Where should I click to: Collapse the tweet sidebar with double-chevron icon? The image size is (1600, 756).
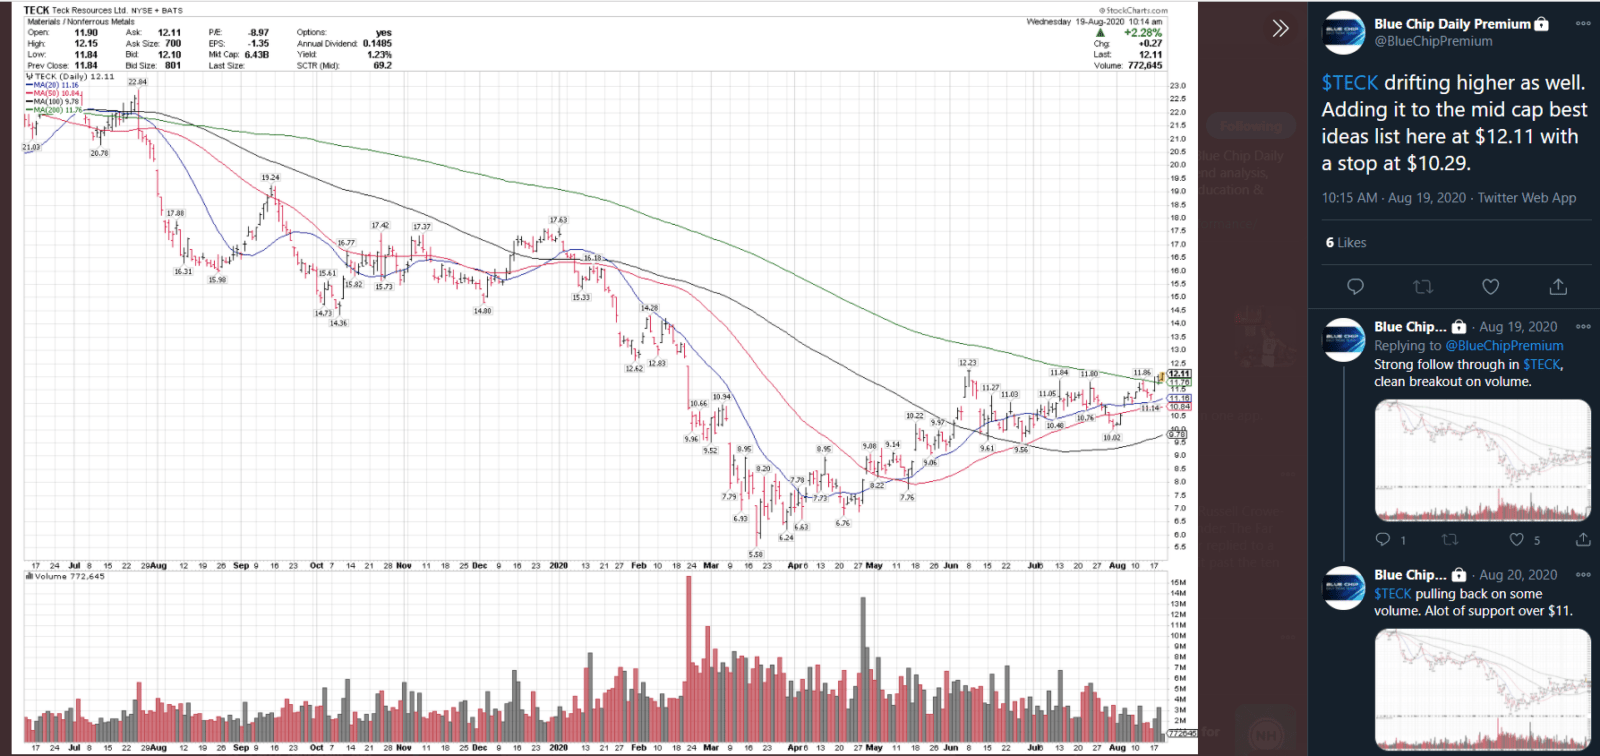pyautogui.click(x=1280, y=28)
